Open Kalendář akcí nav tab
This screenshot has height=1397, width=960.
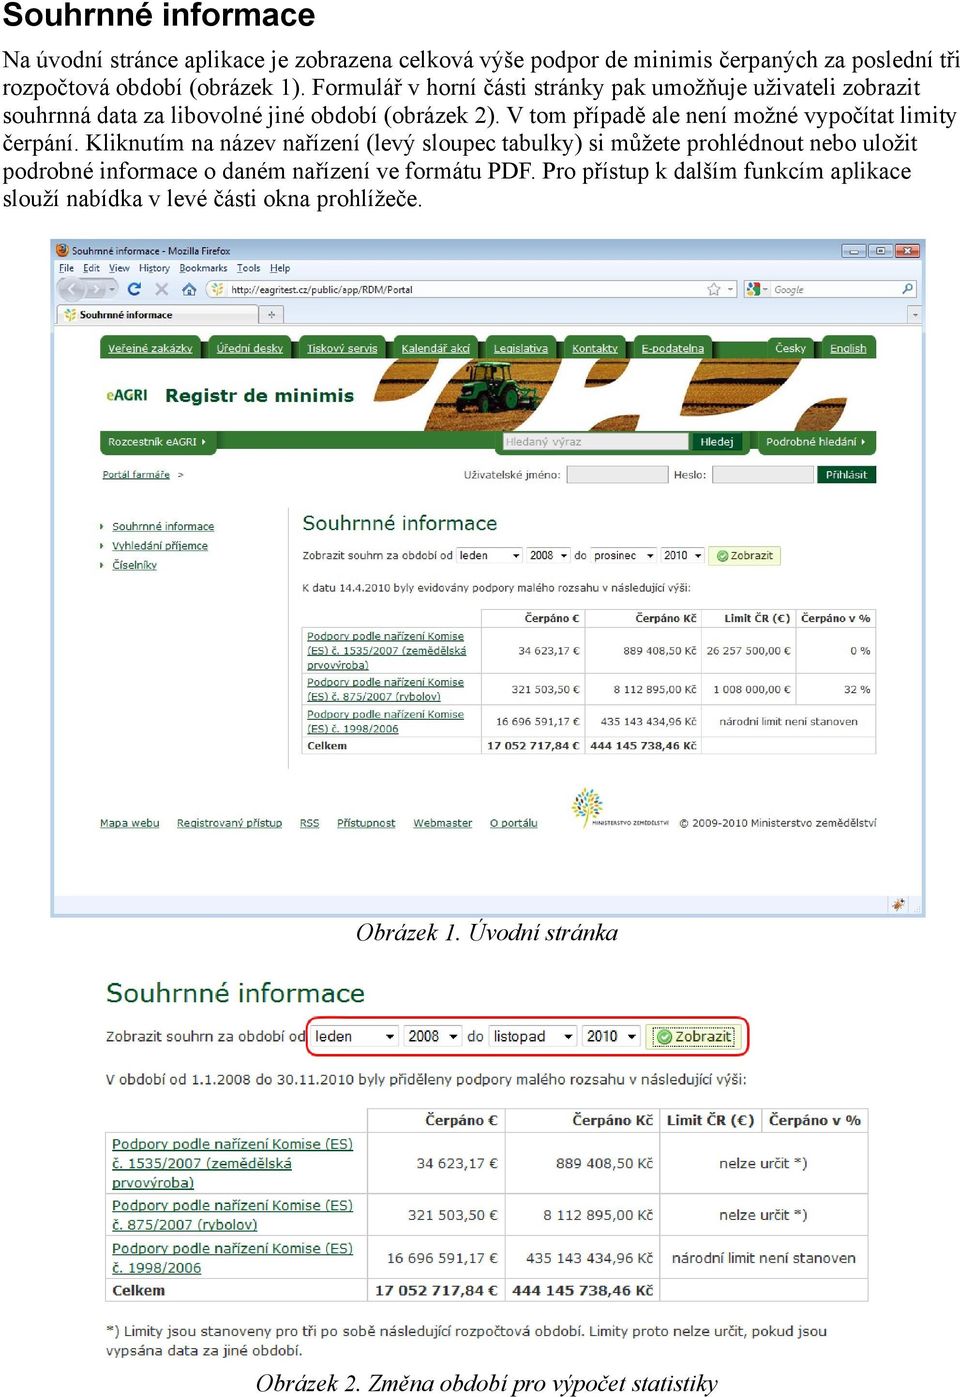tap(435, 347)
